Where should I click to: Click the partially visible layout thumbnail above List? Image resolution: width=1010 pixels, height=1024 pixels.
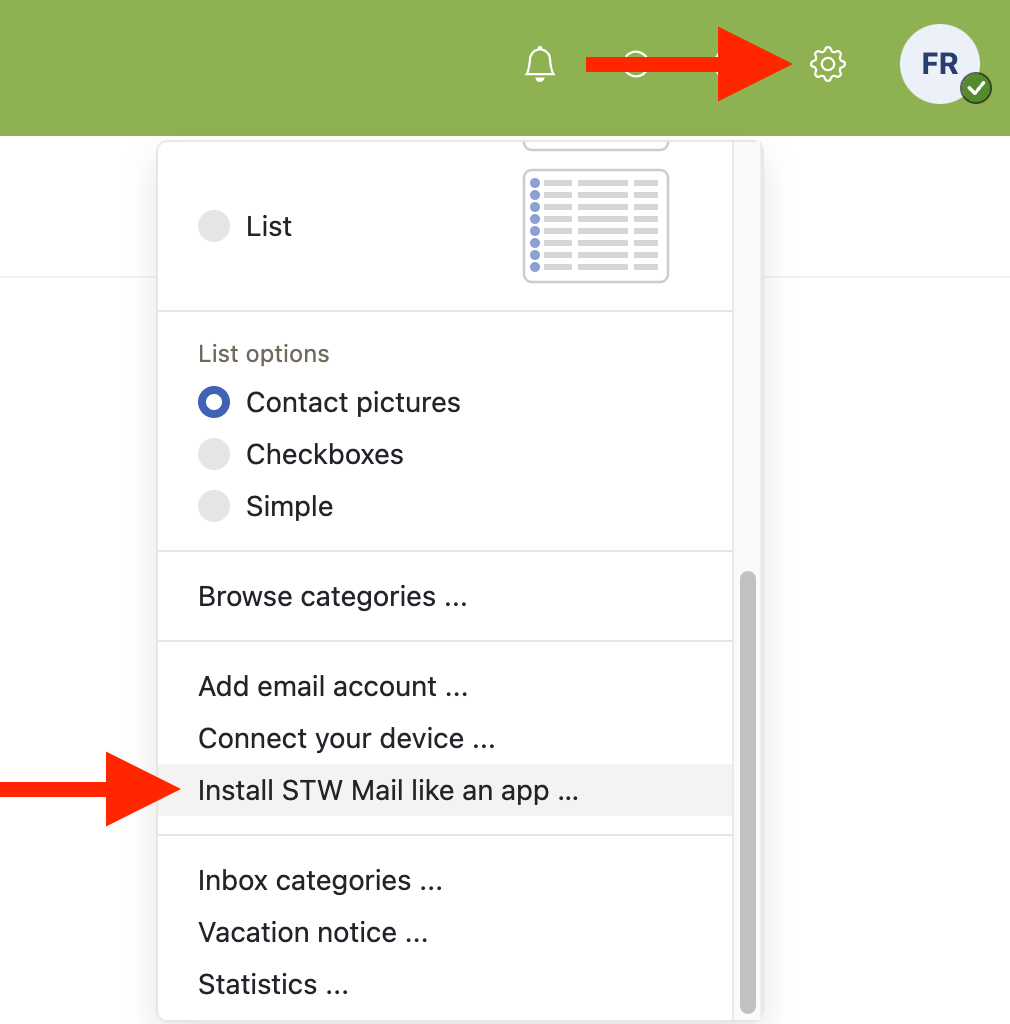coord(595,146)
